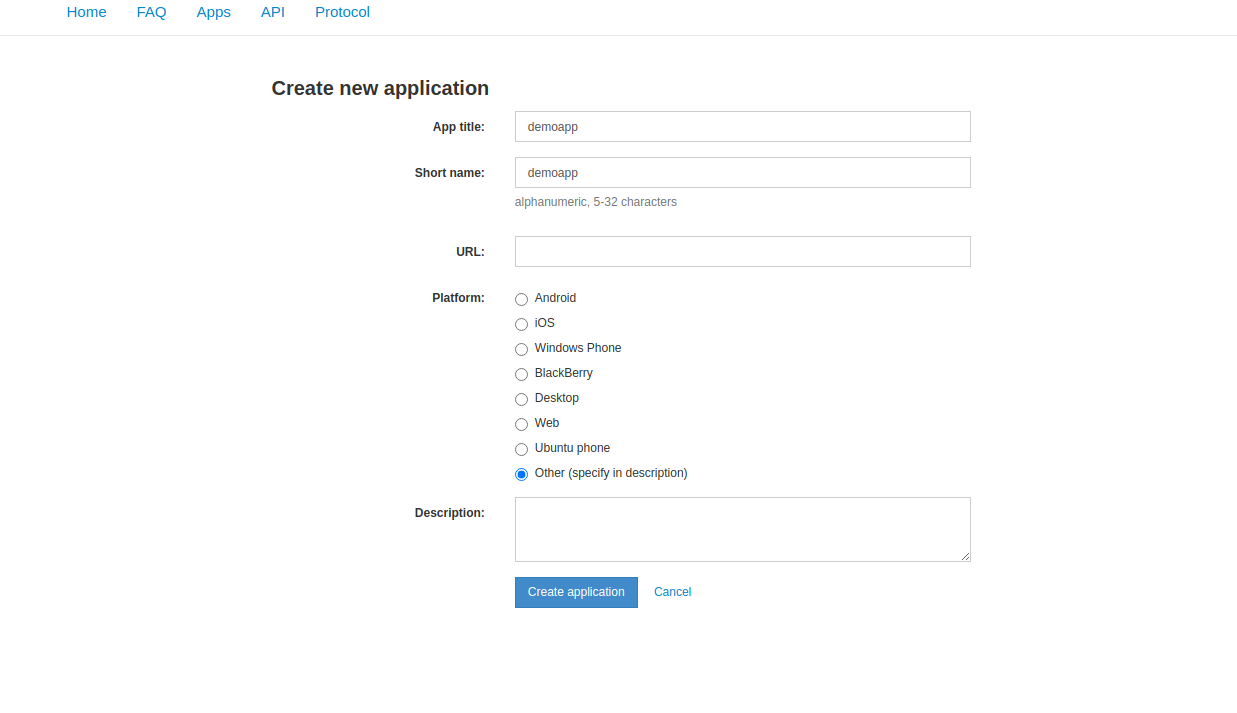The height and width of the screenshot is (713, 1237).
Task: Click inside the Description text area
Action: pyautogui.click(x=742, y=529)
